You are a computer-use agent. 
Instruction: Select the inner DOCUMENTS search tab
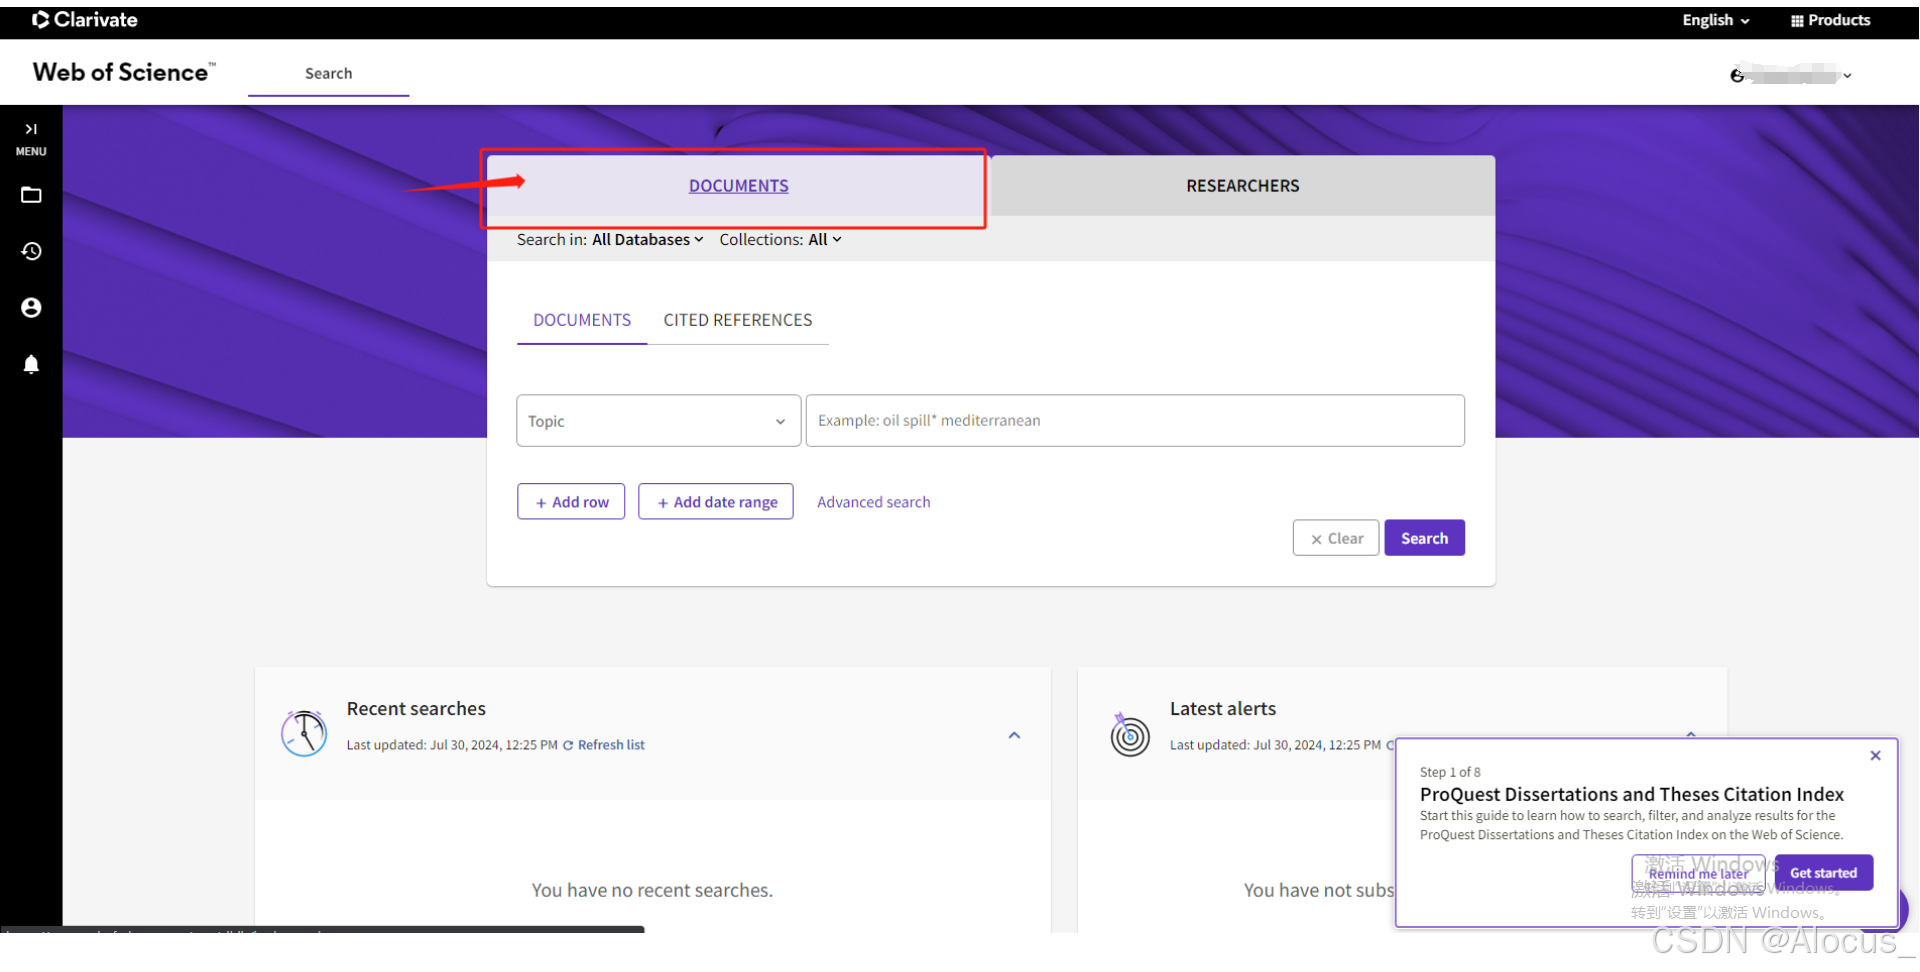point(582,320)
